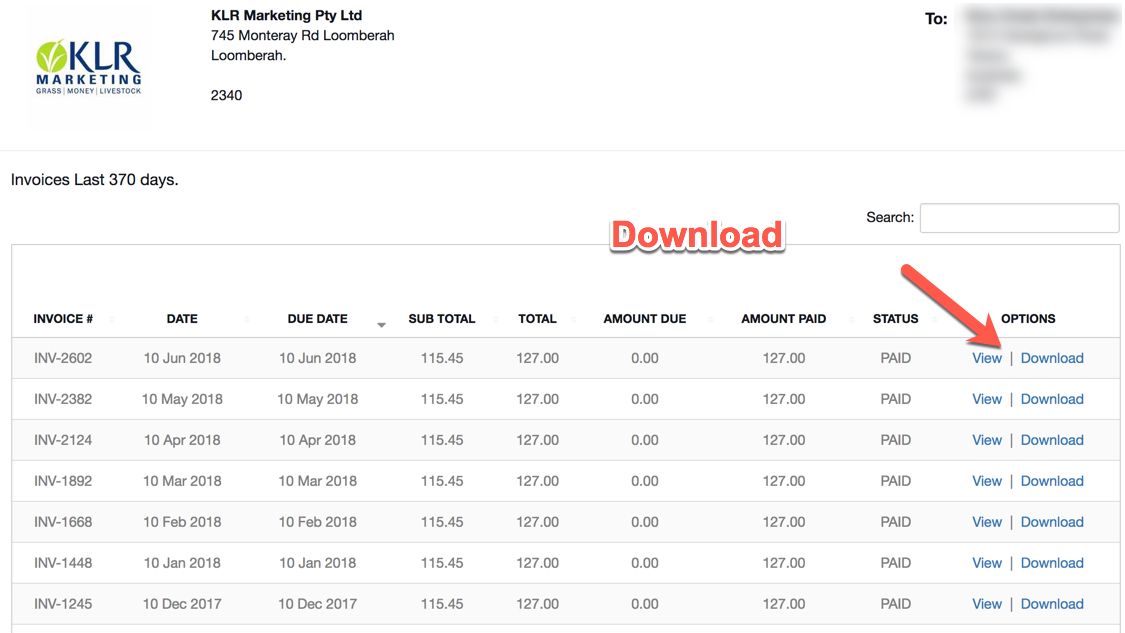
Task: View invoice INV-2382
Action: tap(986, 399)
